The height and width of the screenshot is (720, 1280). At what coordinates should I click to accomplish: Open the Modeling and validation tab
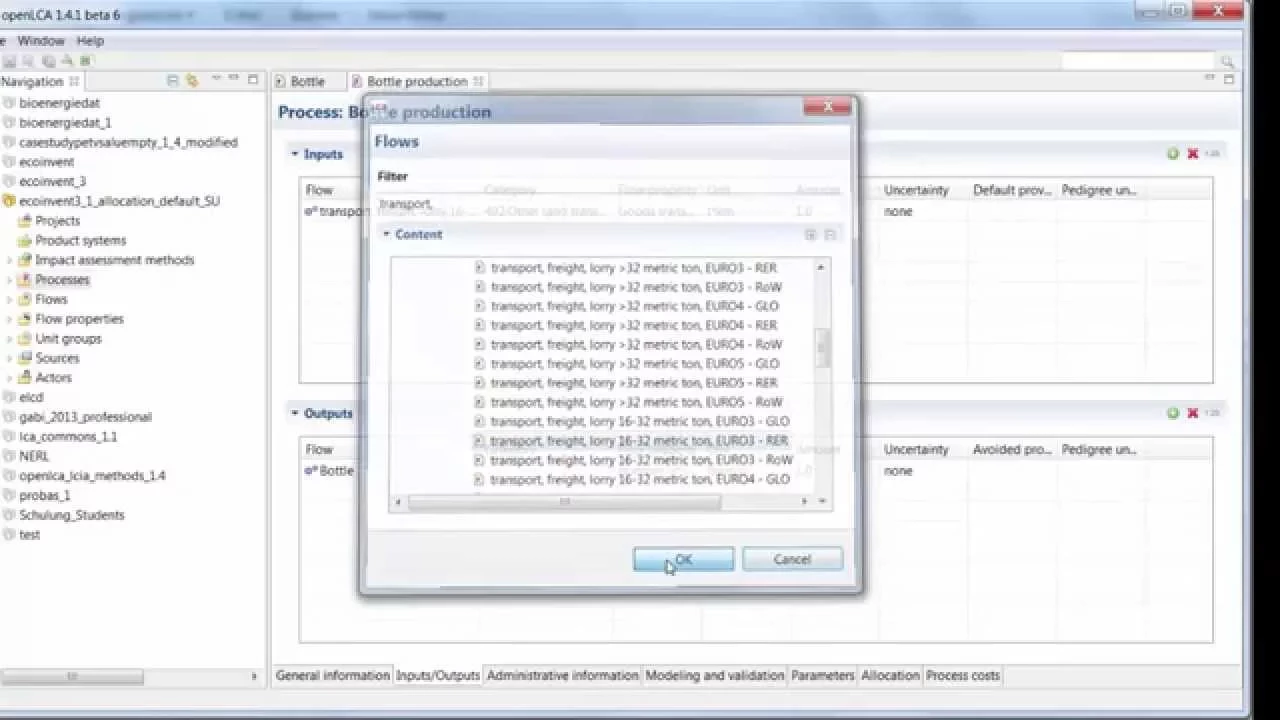714,675
